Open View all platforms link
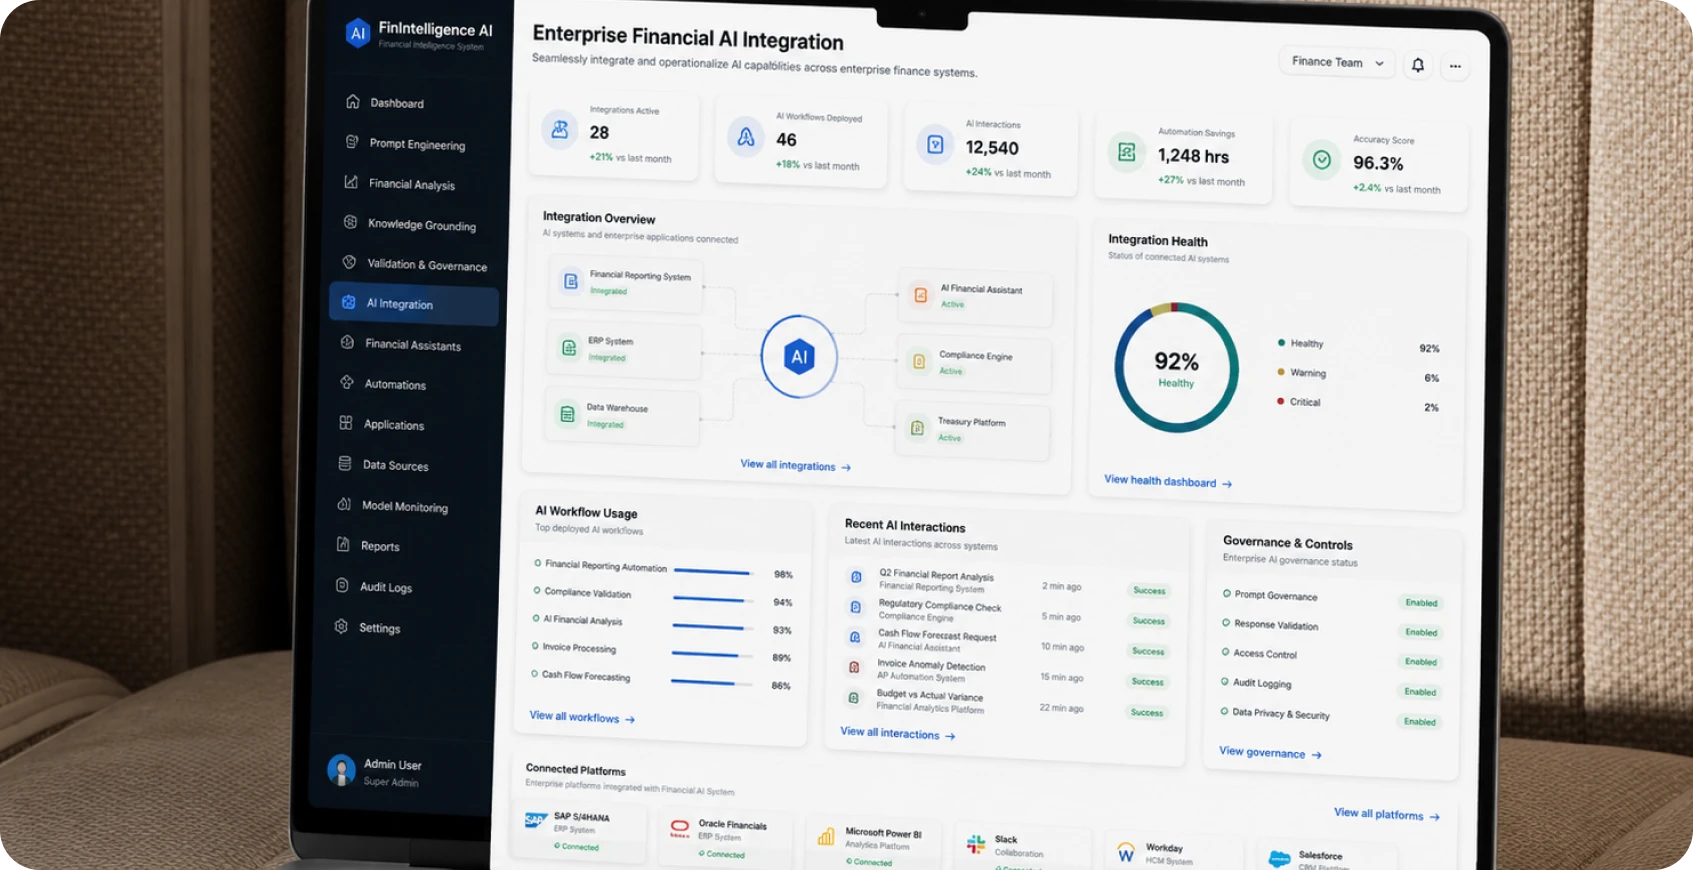The width and height of the screenshot is (1693, 870). (x=1387, y=814)
